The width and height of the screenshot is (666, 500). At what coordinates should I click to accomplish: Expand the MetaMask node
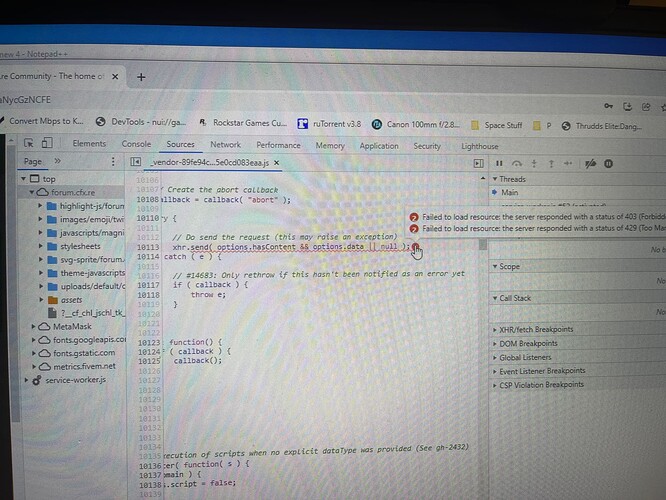click(x=33, y=327)
